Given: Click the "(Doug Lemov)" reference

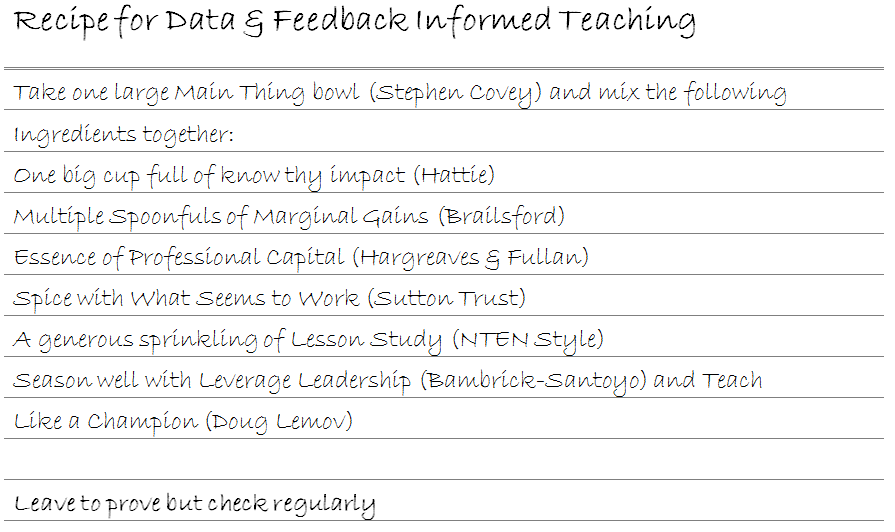Looking at the screenshot, I should click(x=279, y=422).
